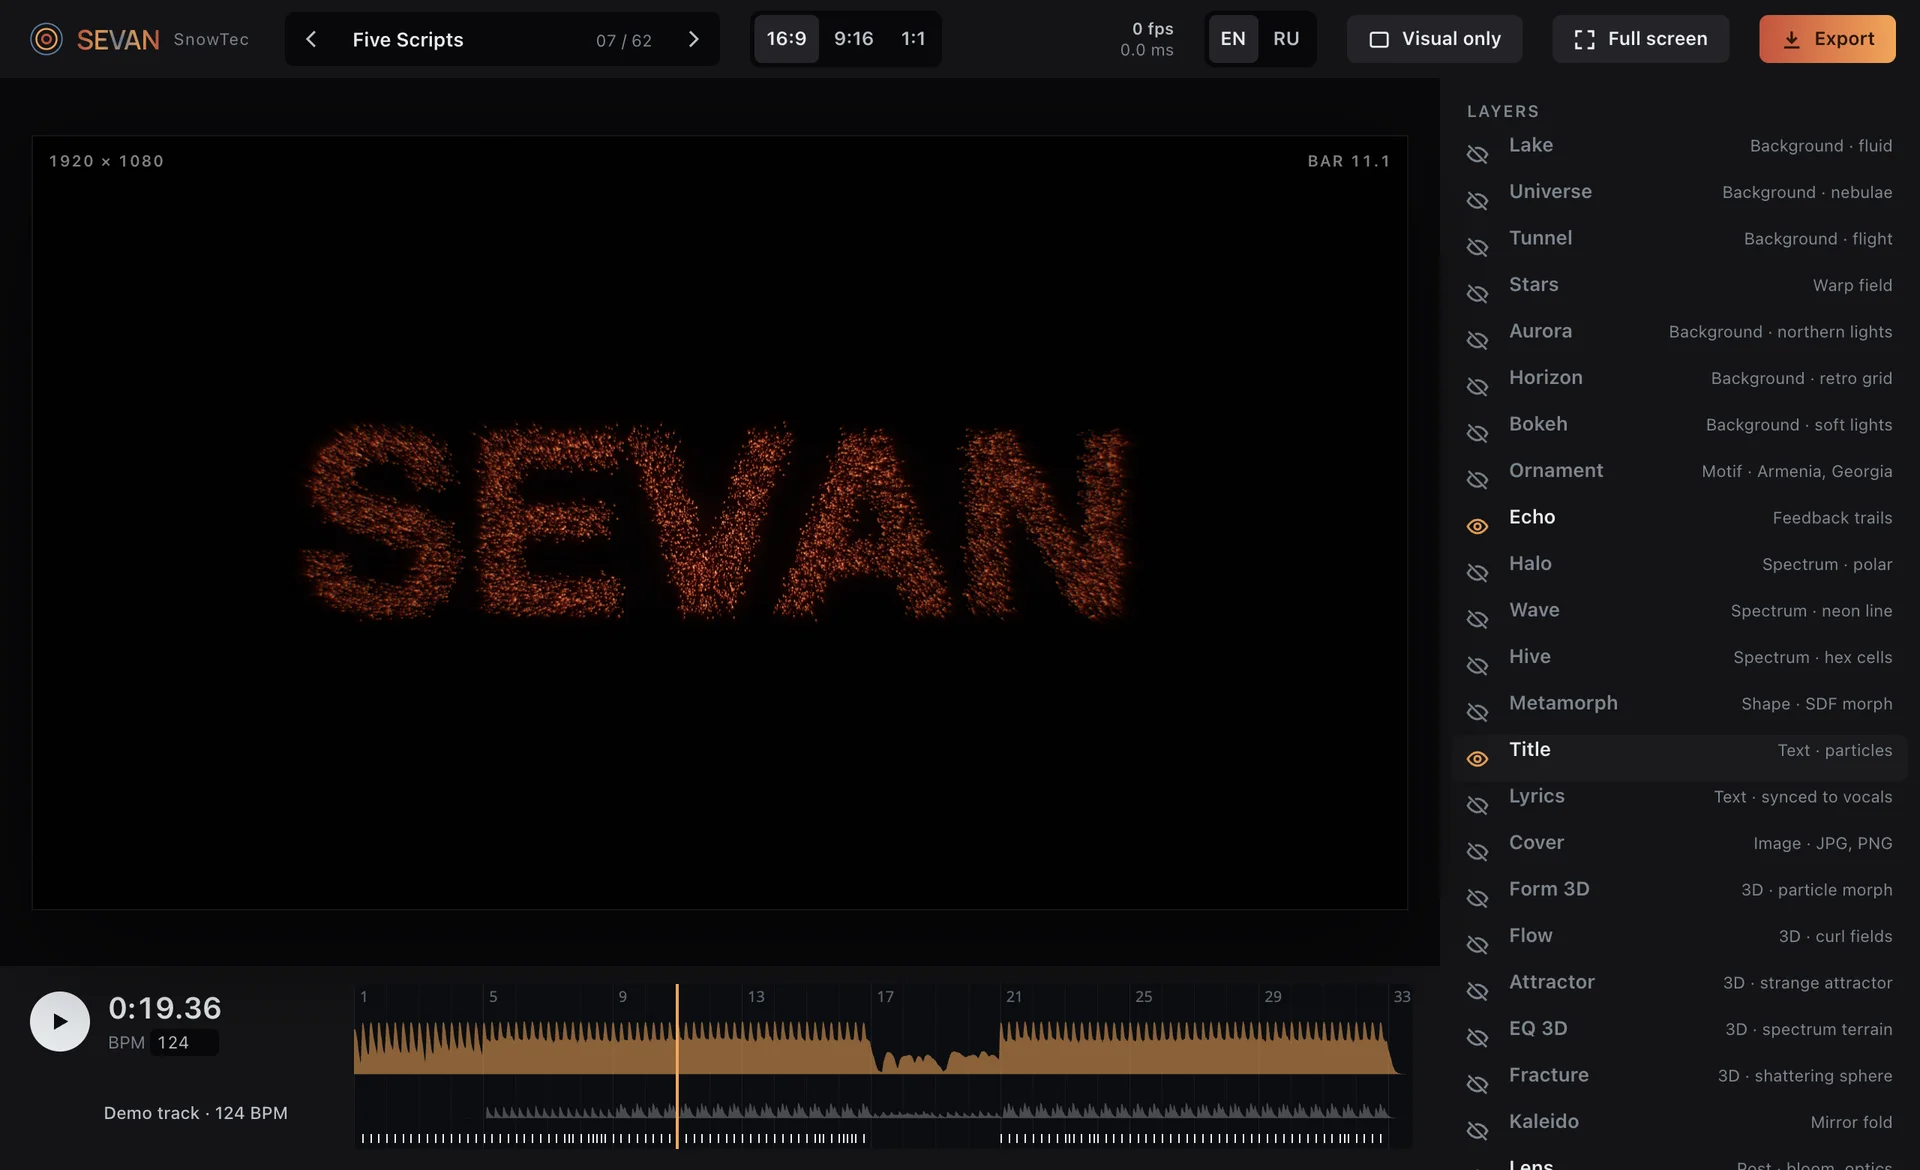
Task: Switch aspect ratio to 1:1
Action: (x=913, y=39)
